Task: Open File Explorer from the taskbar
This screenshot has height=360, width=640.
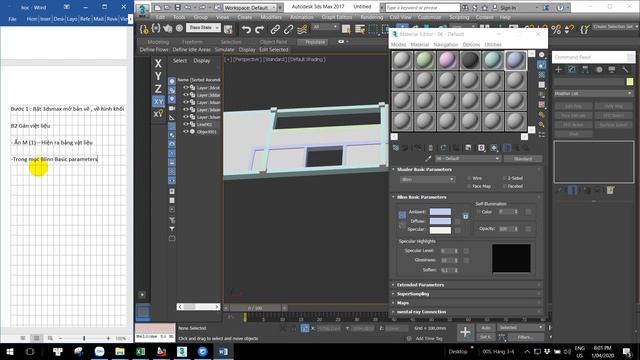Action: coord(120,351)
